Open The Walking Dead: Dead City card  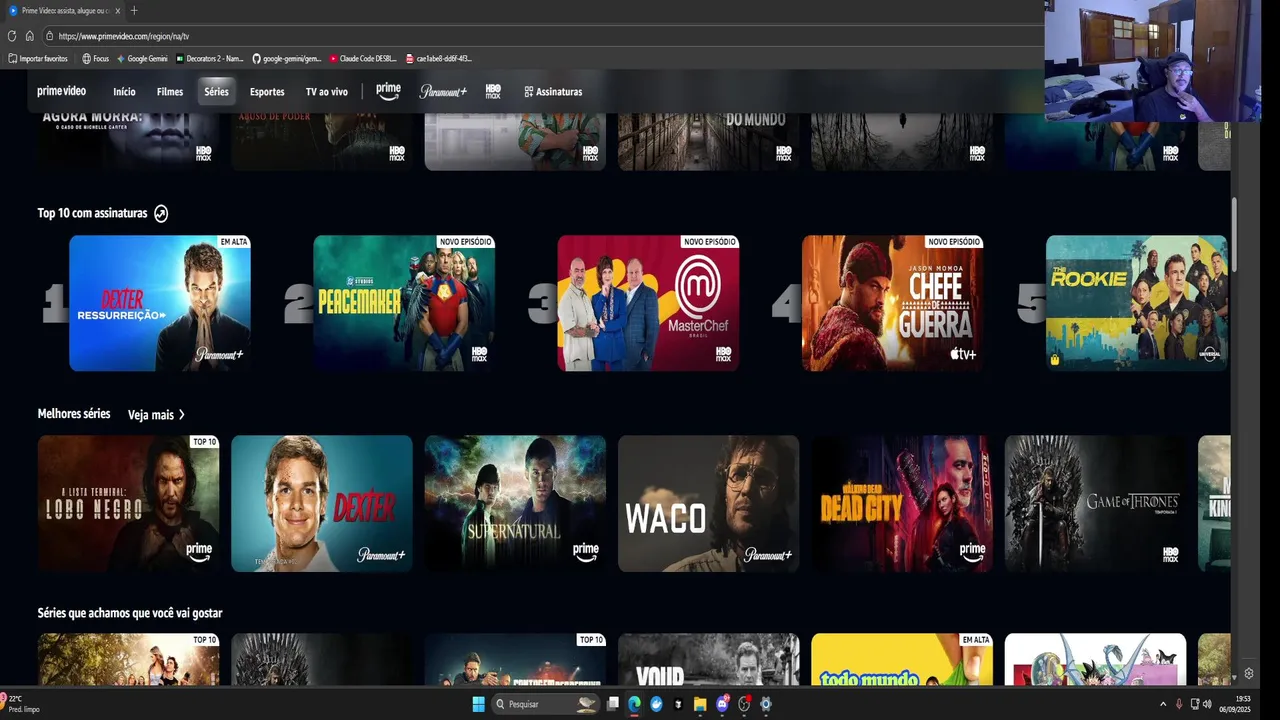902,503
